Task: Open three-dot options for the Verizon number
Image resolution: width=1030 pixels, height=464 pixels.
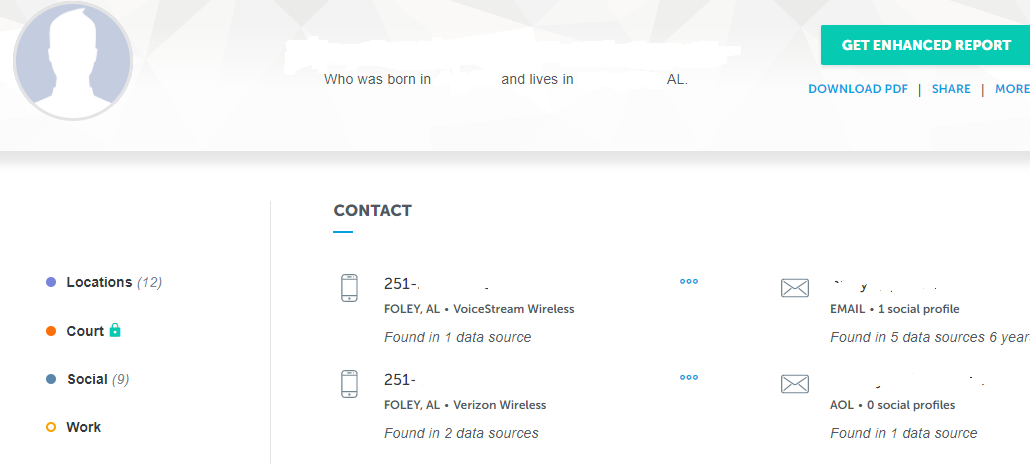Action: pyautogui.click(x=689, y=378)
